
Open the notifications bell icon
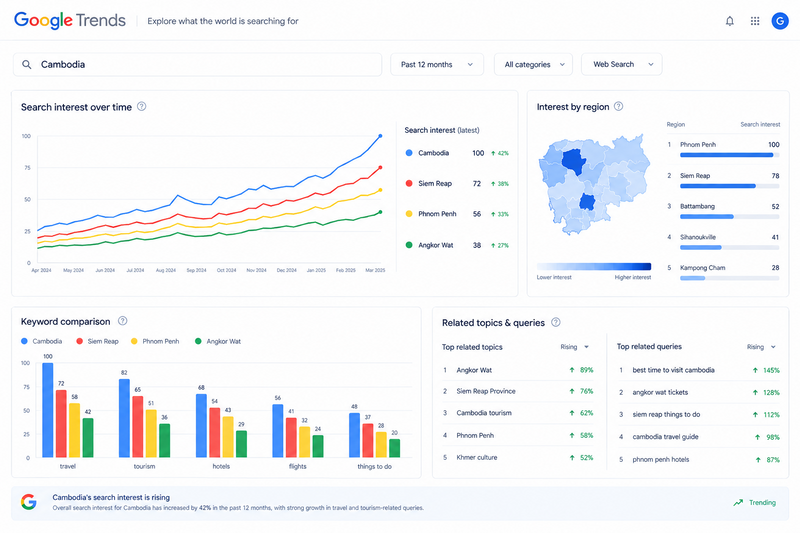730,21
